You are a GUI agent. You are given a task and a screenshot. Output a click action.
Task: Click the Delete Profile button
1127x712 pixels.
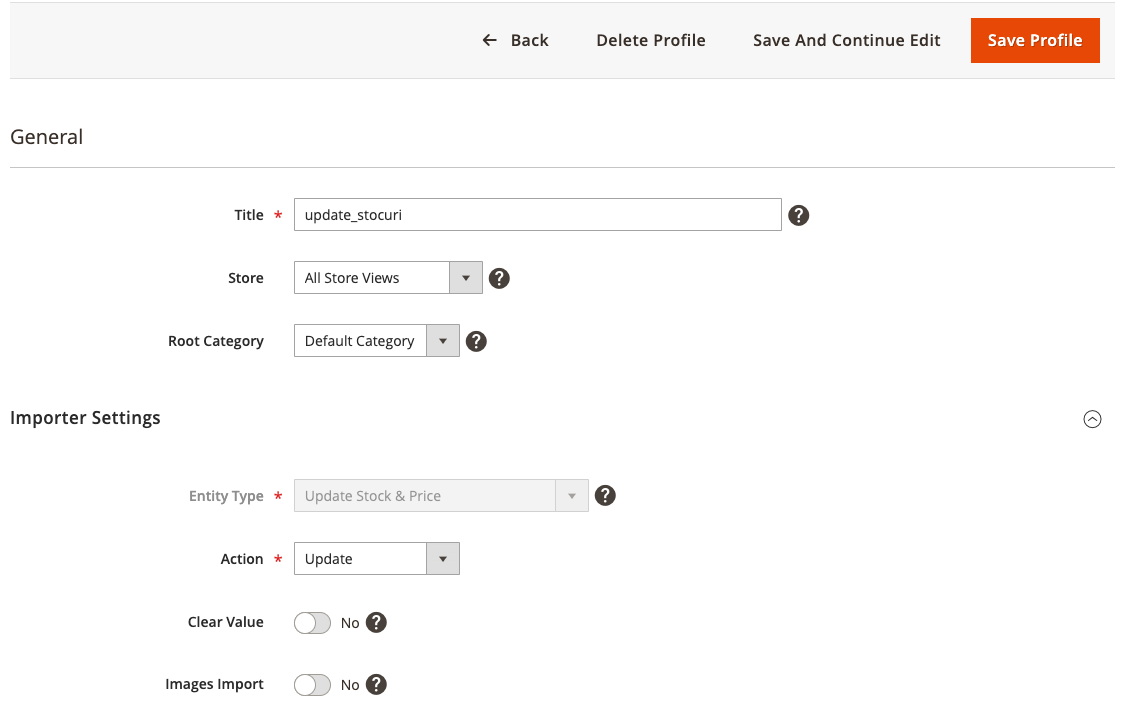[650, 40]
